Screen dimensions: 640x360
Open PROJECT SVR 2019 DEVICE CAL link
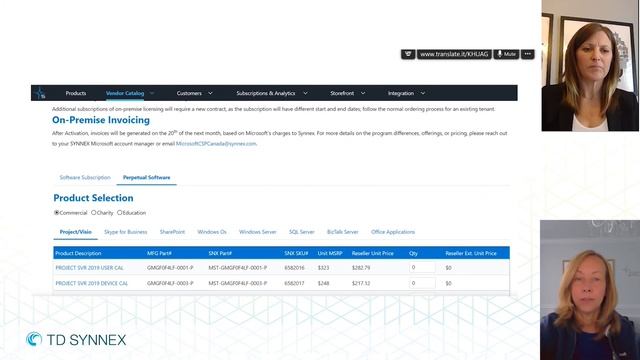click(x=92, y=283)
